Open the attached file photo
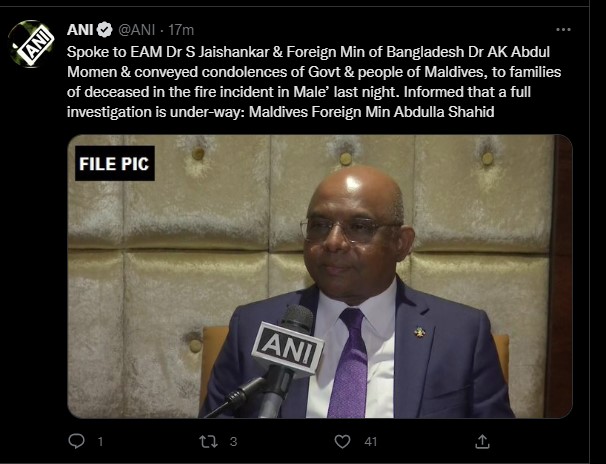The height and width of the screenshot is (464, 606). point(320,276)
